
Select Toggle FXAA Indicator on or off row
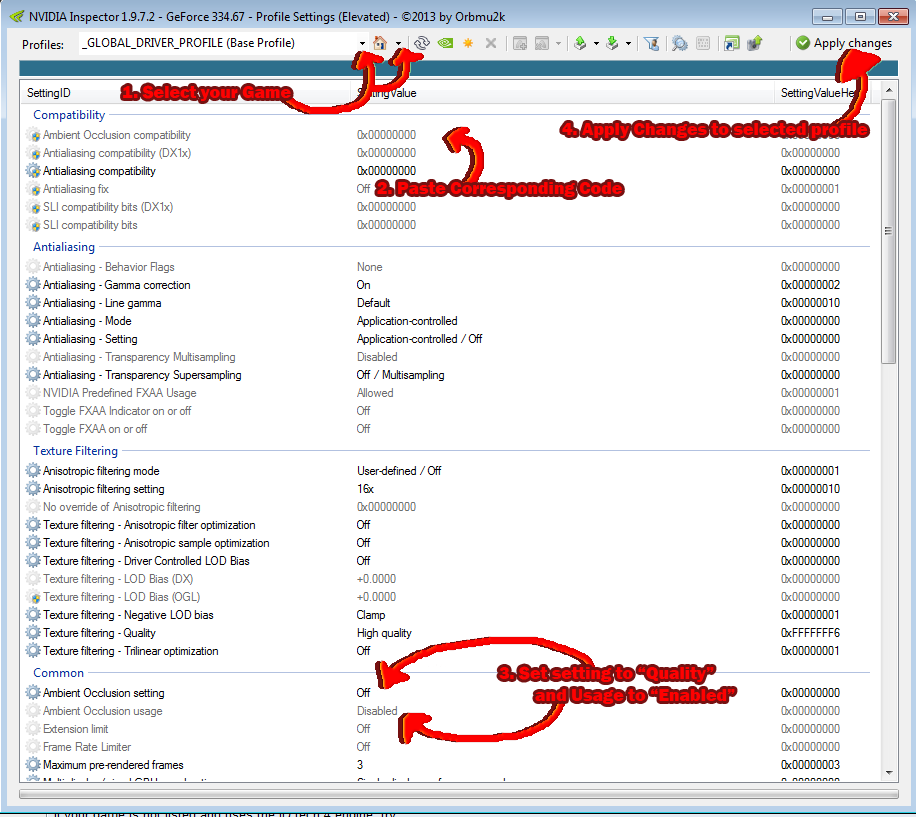point(117,411)
